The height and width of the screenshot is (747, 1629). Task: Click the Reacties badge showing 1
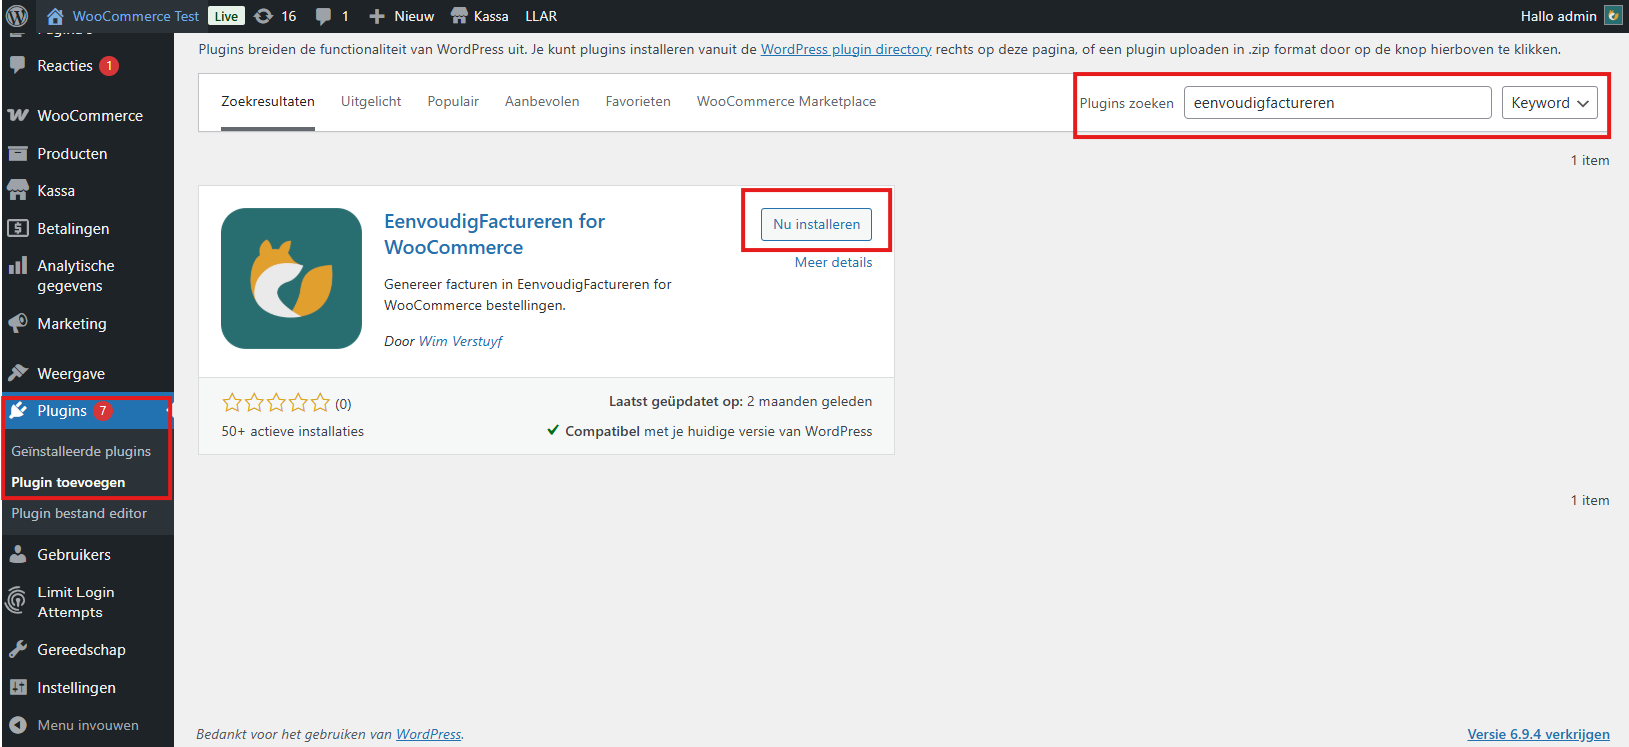(x=109, y=66)
